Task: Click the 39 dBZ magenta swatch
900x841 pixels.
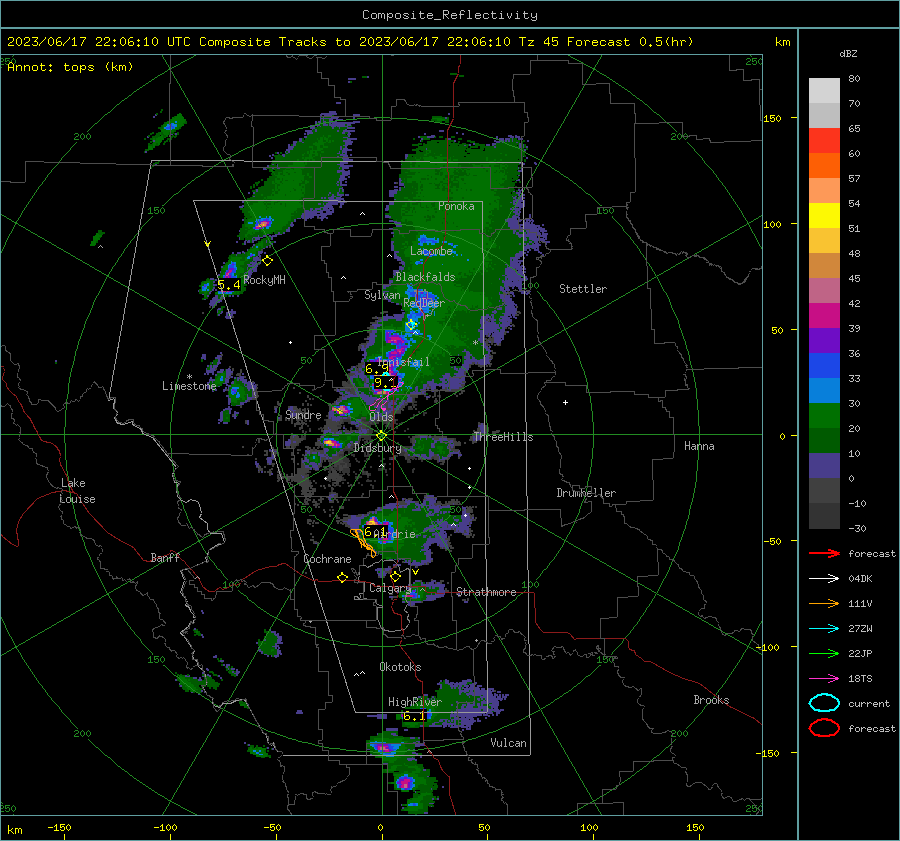Action: (824, 315)
